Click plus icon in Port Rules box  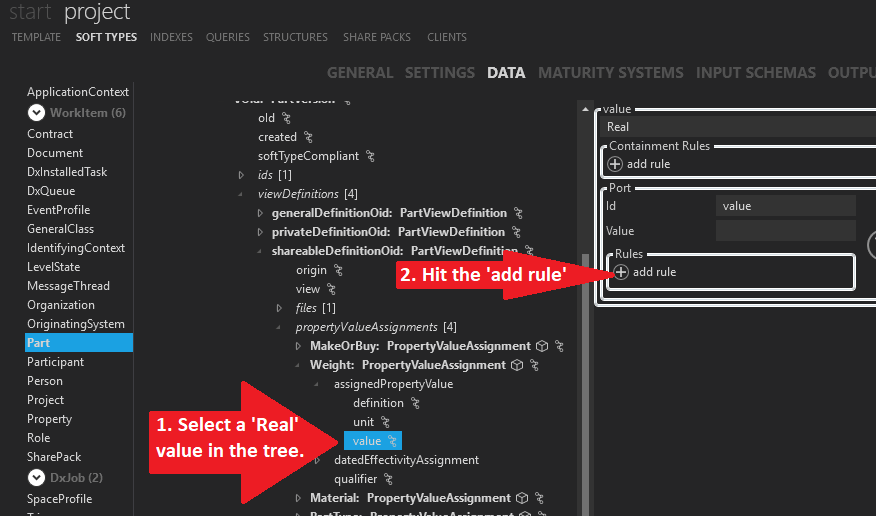point(621,272)
